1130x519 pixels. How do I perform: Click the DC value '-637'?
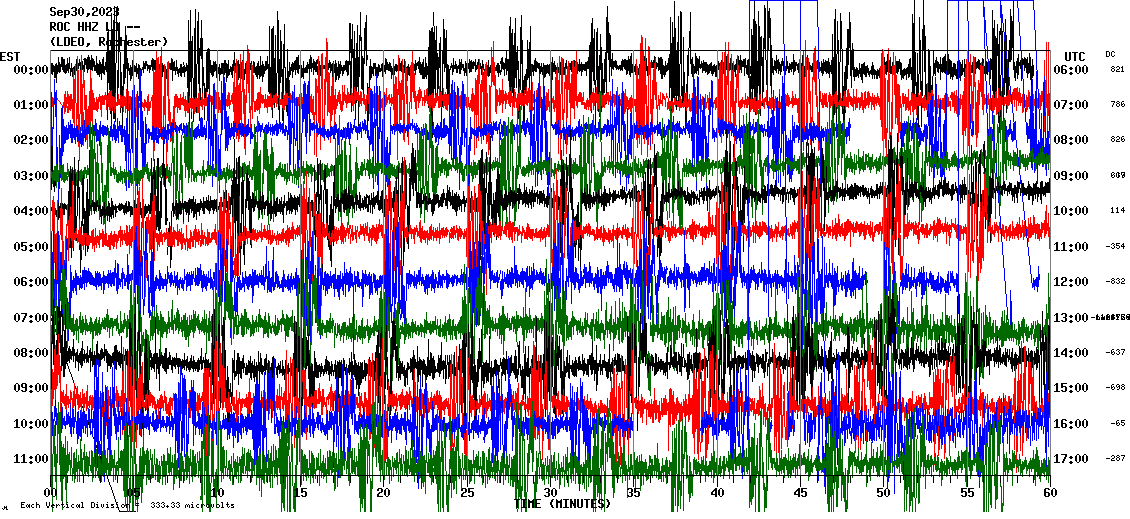[x=1116, y=352]
